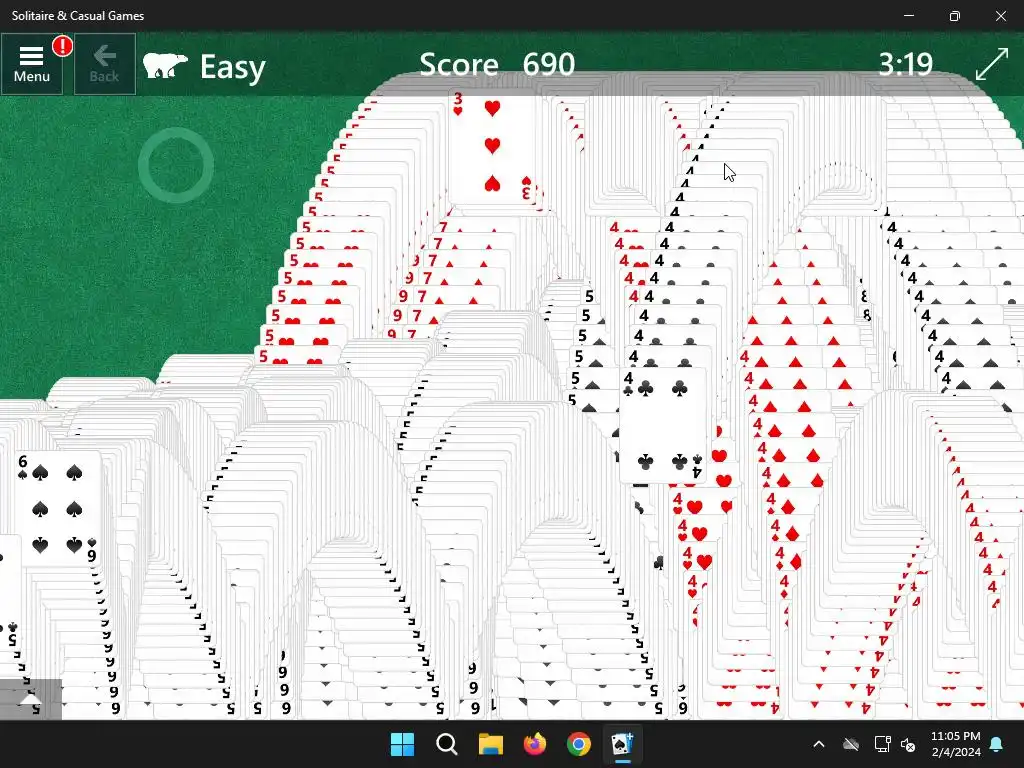This screenshot has width=1024, height=768.
Task: Click Solitaire app icon in taskbar
Action: 622,744
